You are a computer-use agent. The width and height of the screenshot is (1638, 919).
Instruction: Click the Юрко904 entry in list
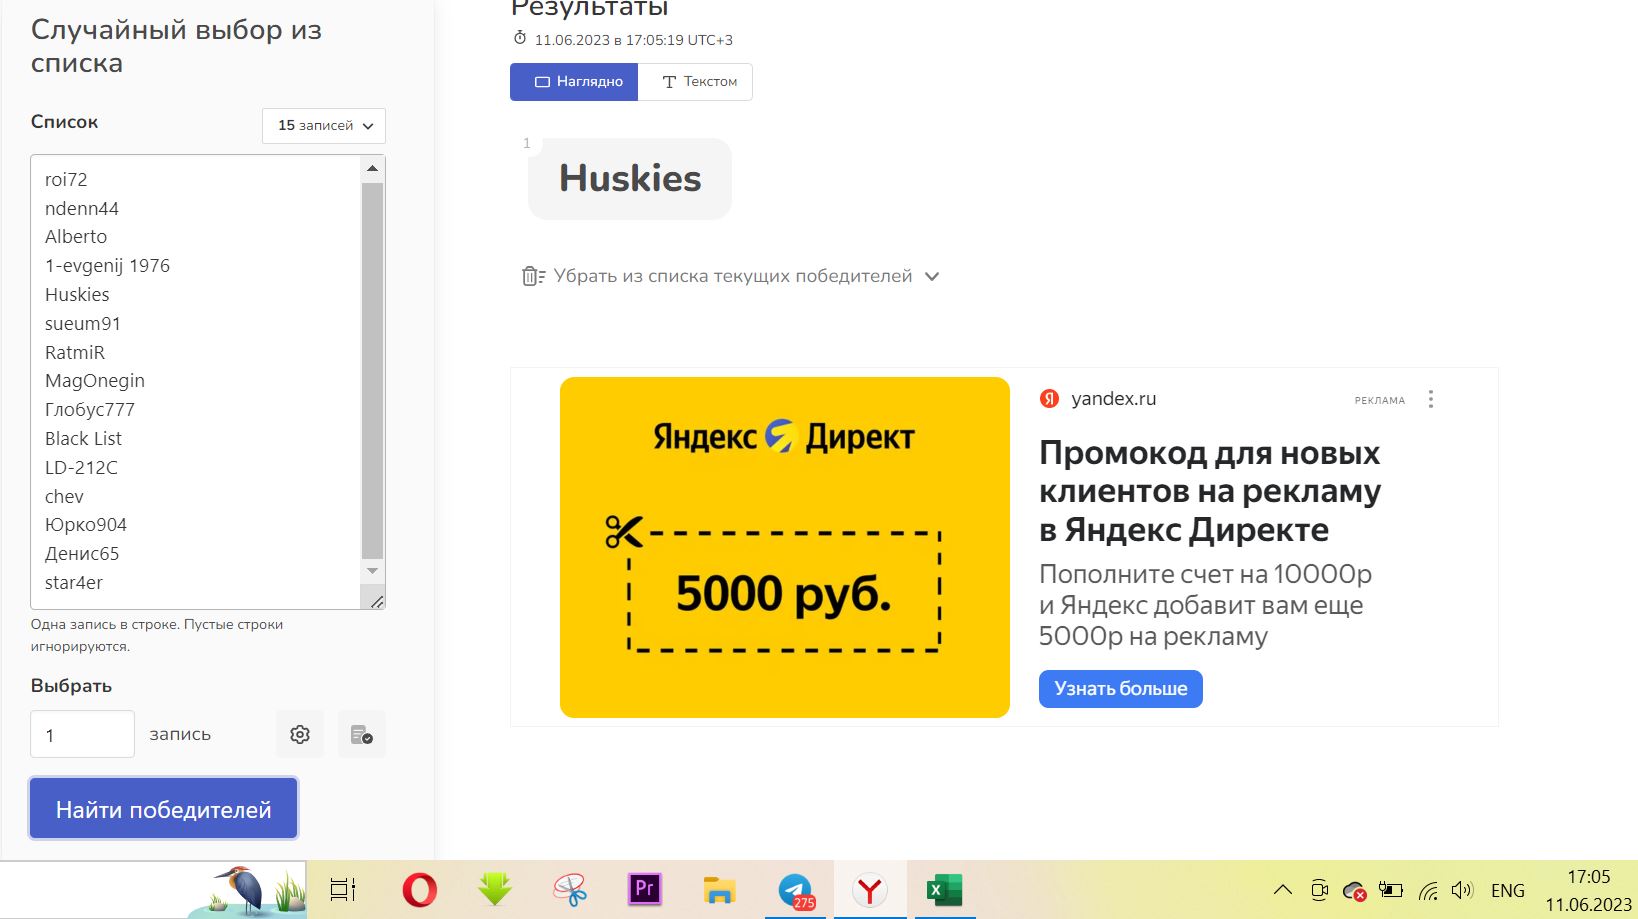[x=86, y=525]
